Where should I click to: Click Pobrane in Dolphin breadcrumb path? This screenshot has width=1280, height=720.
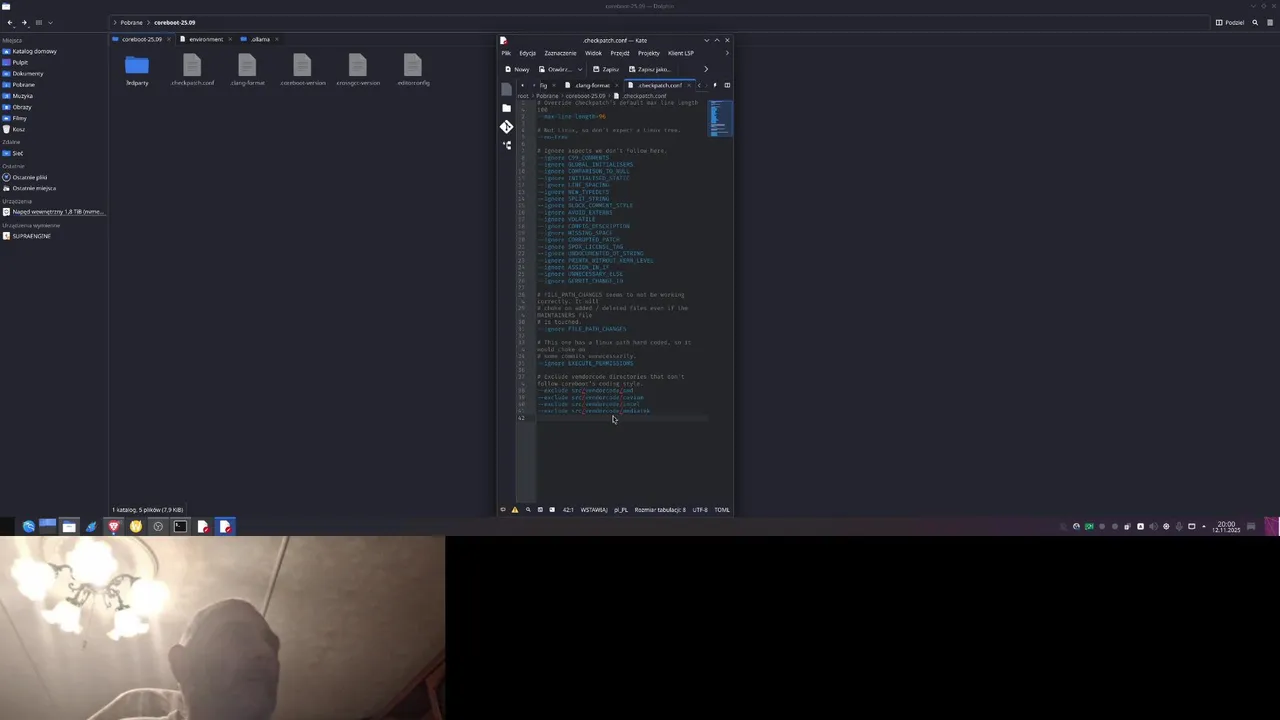(131, 22)
